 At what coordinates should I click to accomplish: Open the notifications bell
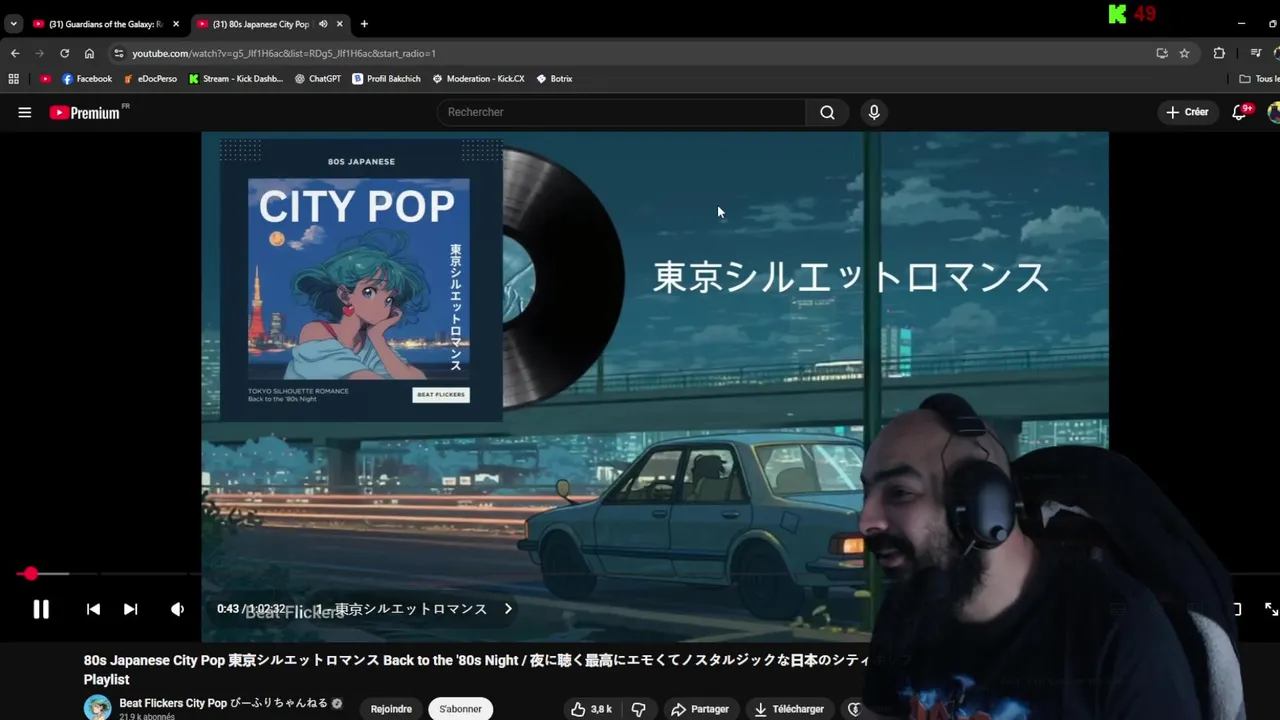tap(1240, 112)
